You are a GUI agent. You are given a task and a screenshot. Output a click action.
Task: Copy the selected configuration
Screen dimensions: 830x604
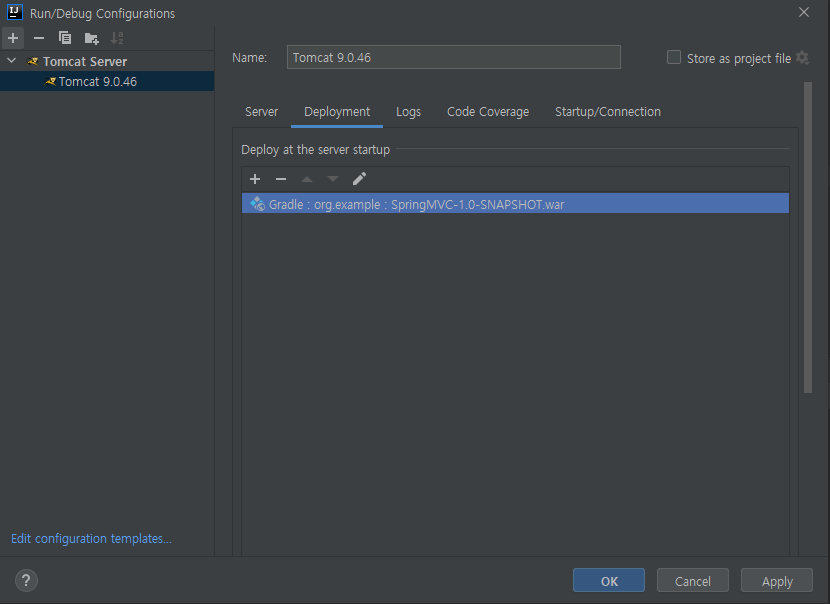65,38
